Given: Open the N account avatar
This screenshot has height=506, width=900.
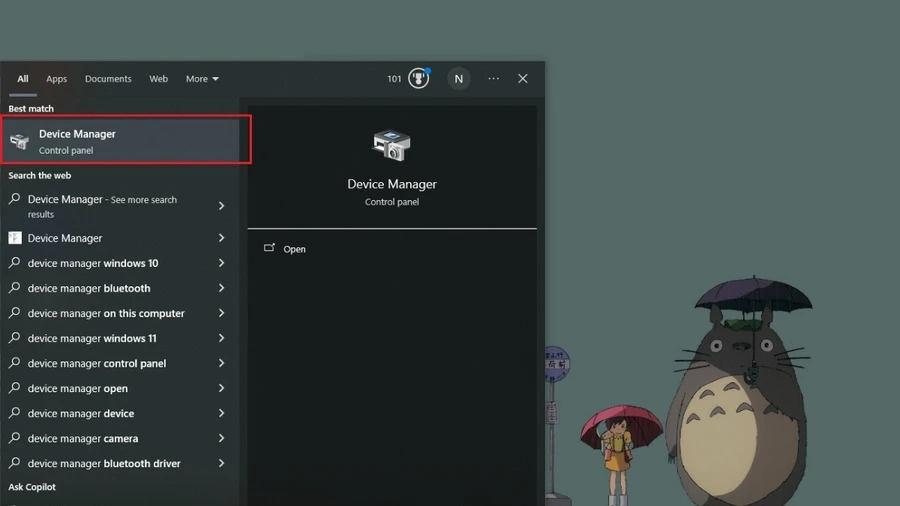Looking at the screenshot, I should click(459, 79).
